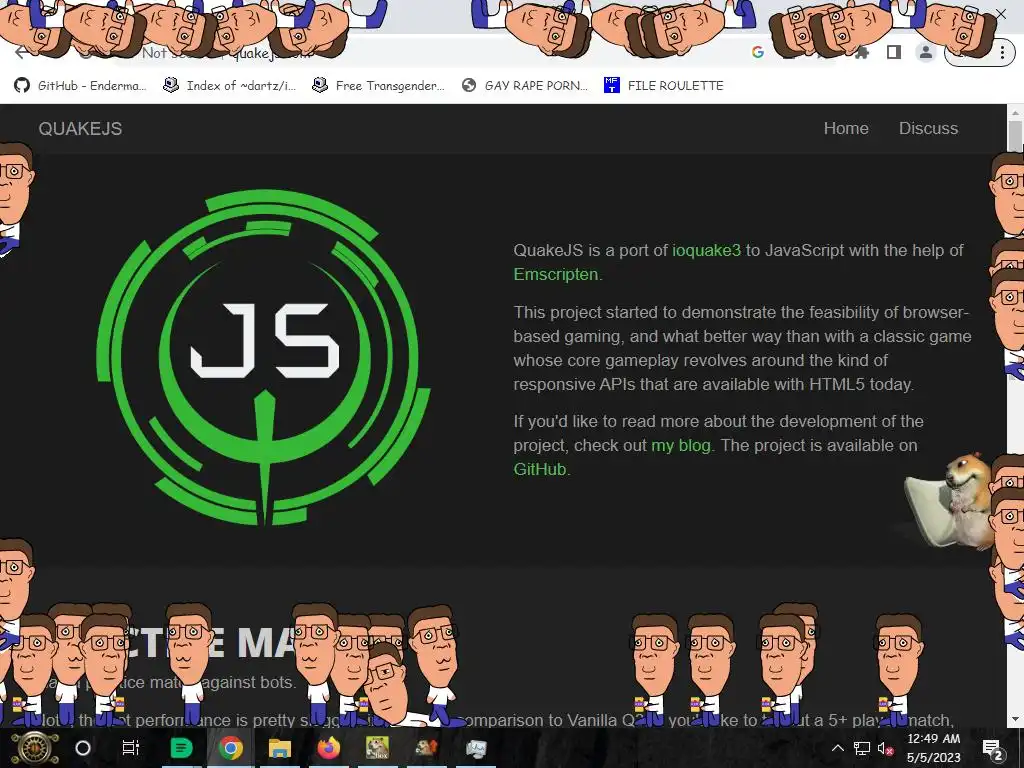Click the scrollbar down arrow
The width and height of the screenshot is (1024, 768).
click(1015, 719)
